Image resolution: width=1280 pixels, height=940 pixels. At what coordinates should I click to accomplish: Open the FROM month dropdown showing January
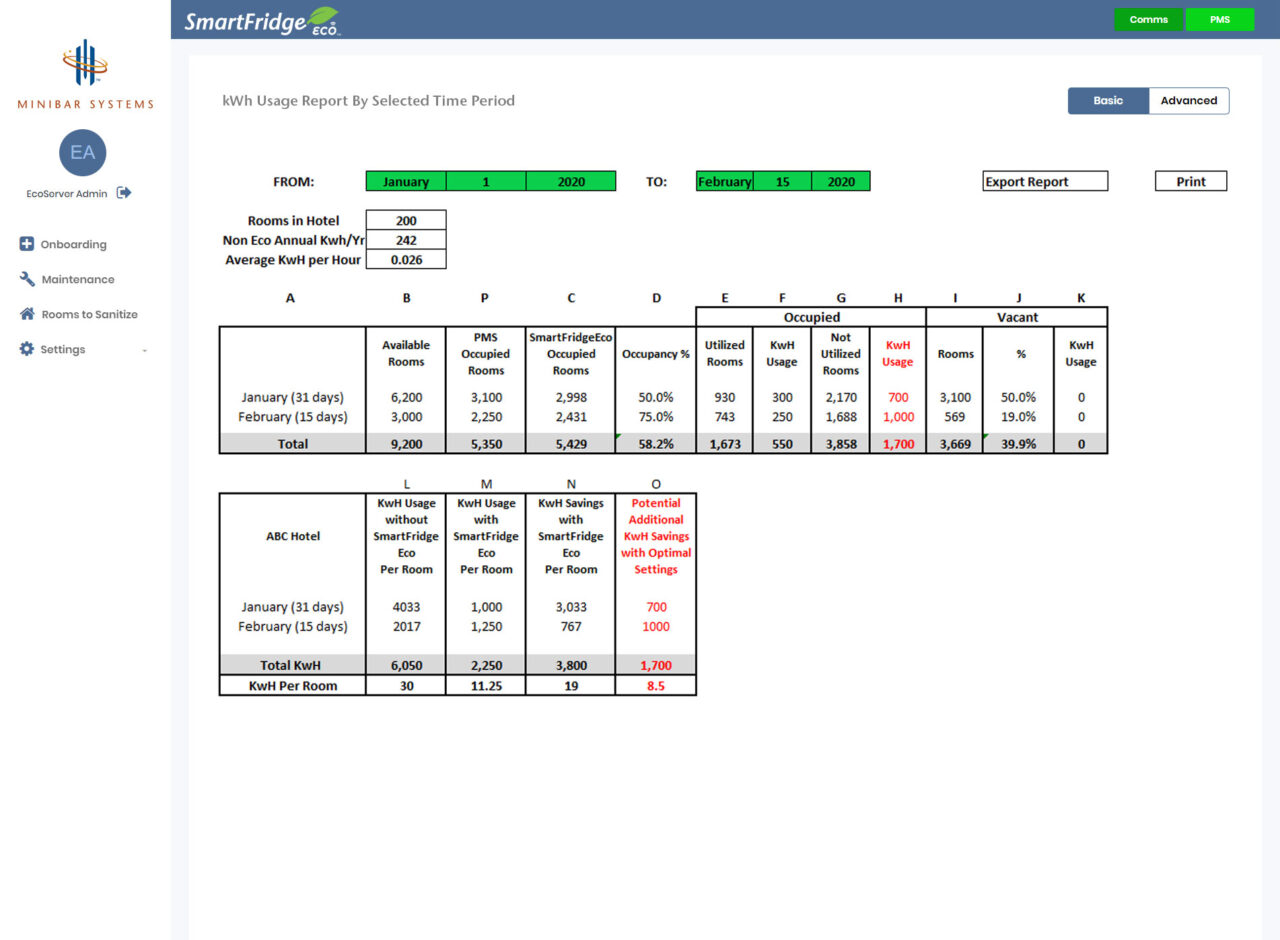click(x=404, y=181)
